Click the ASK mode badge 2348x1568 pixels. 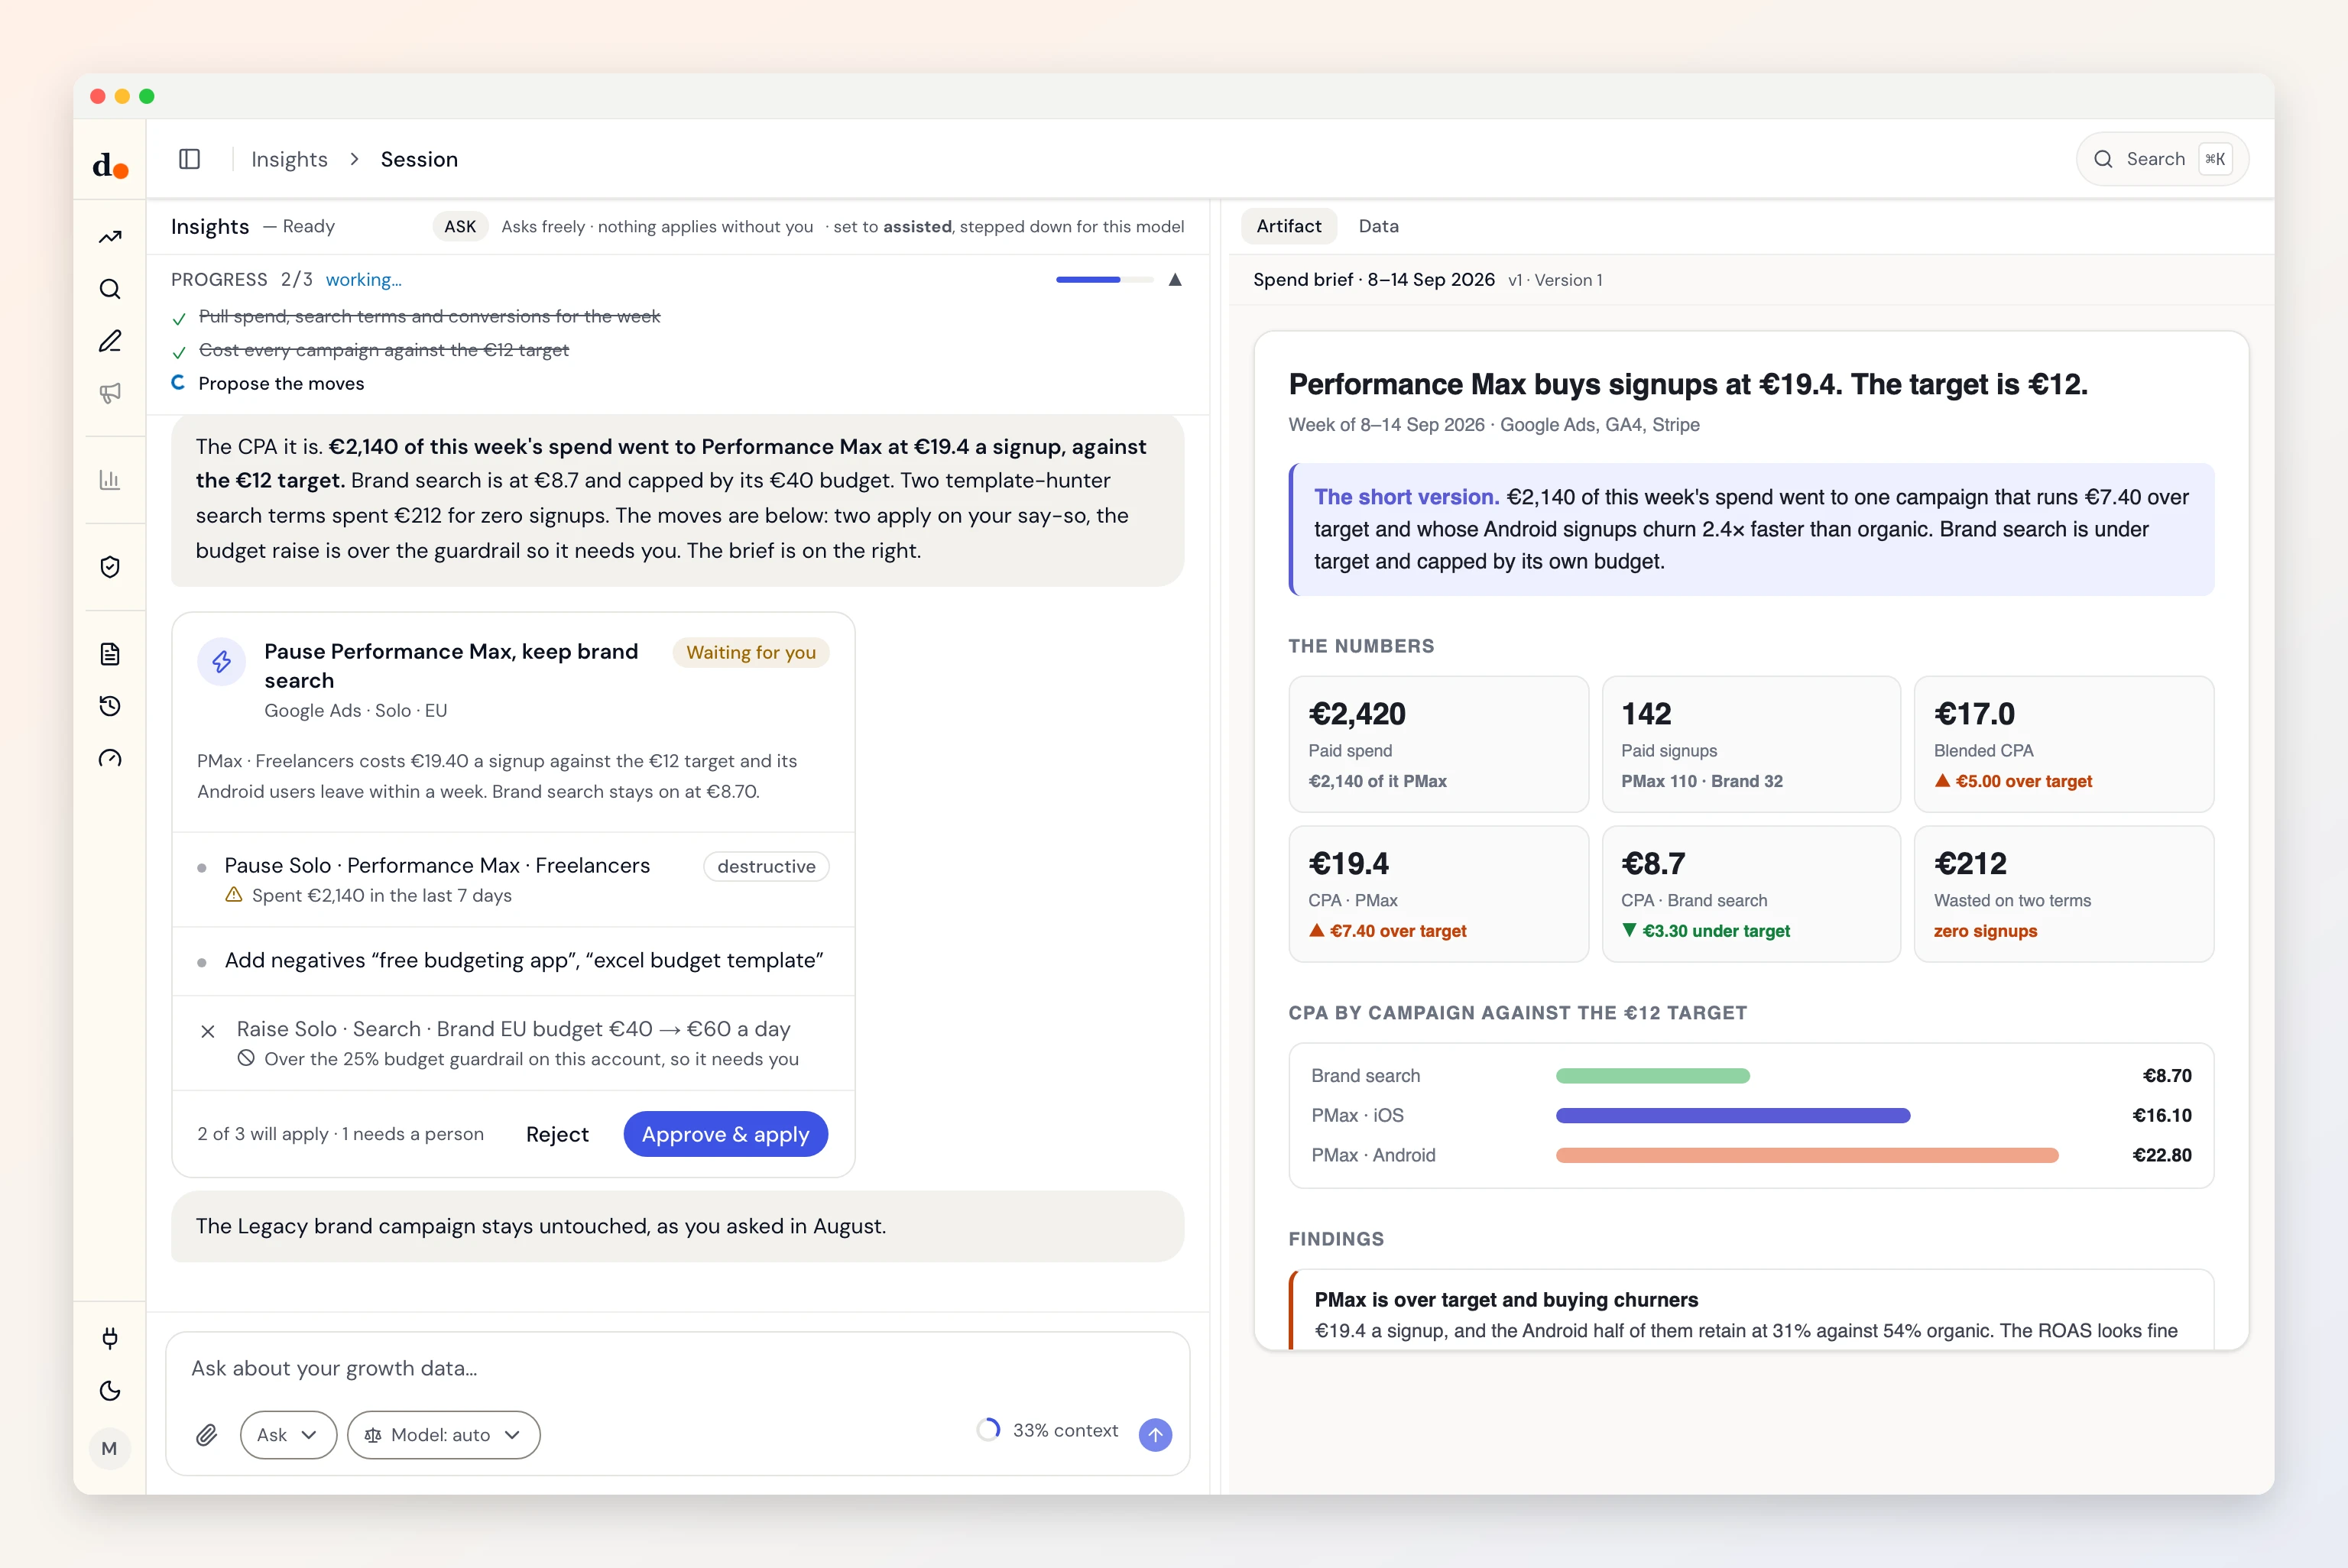tap(460, 227)
